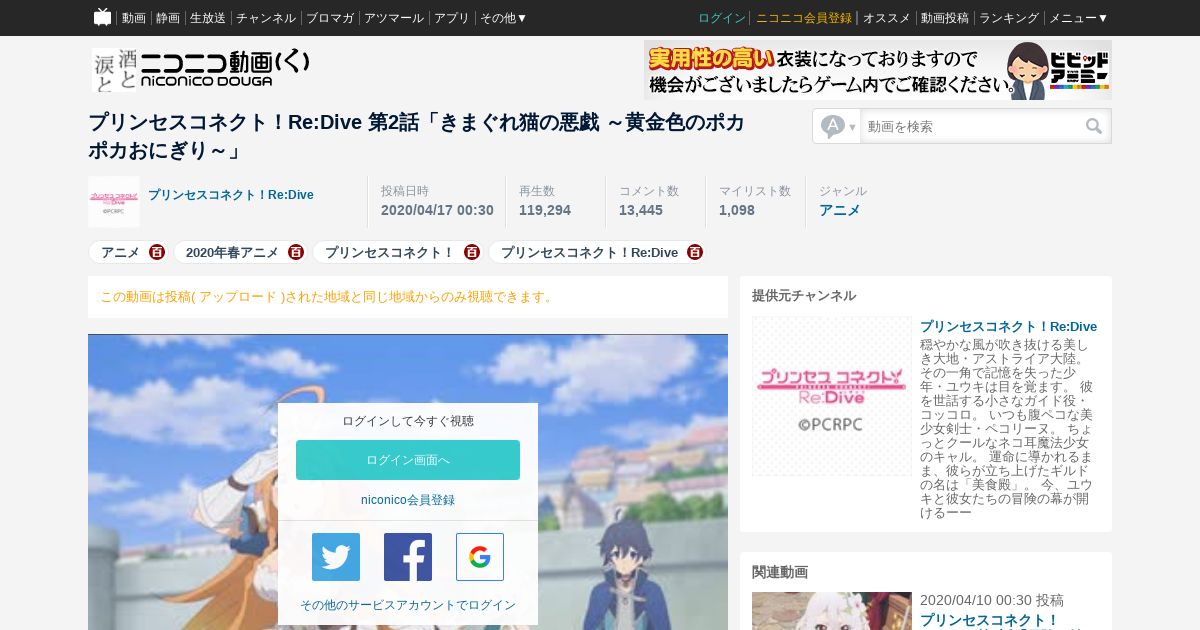Viewport: 1200px width, 630px height.
Task: Go to 静画 in top navigation
Action: coord(167,18)
